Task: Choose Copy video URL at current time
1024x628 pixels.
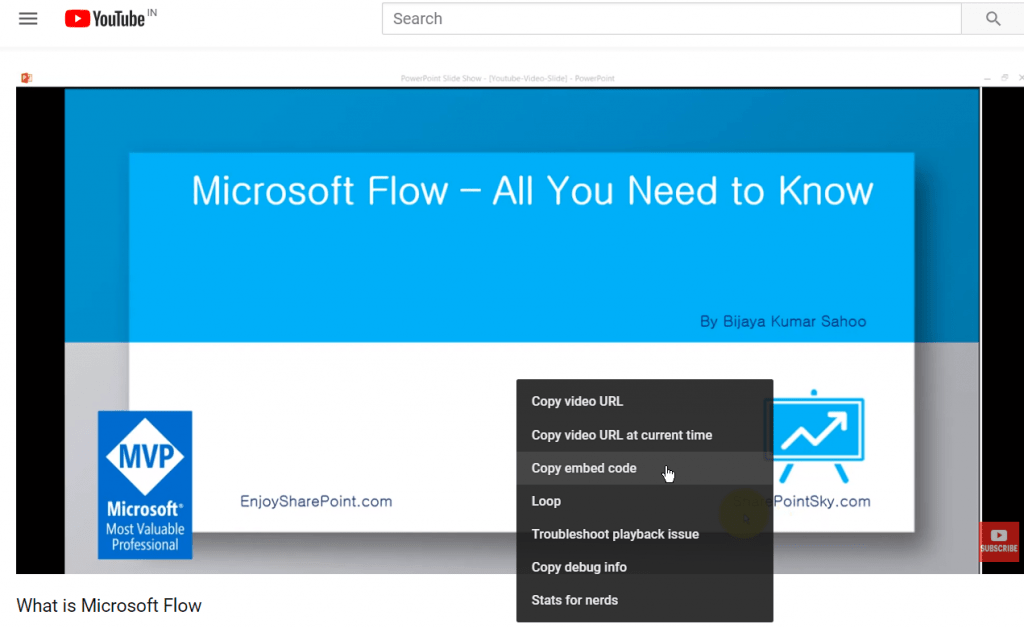Action: (644, 435)
